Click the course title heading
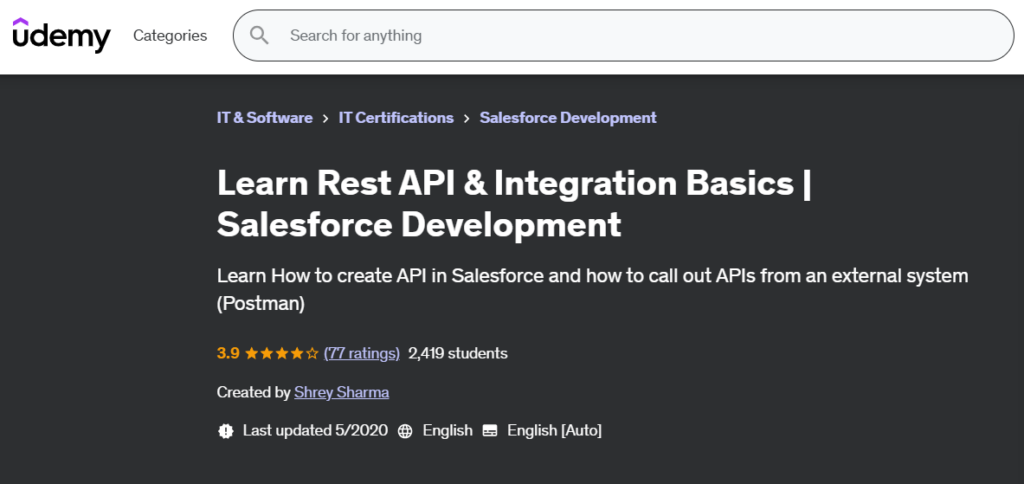Viewport: 1024px width, 484px height. click(514, 204)
